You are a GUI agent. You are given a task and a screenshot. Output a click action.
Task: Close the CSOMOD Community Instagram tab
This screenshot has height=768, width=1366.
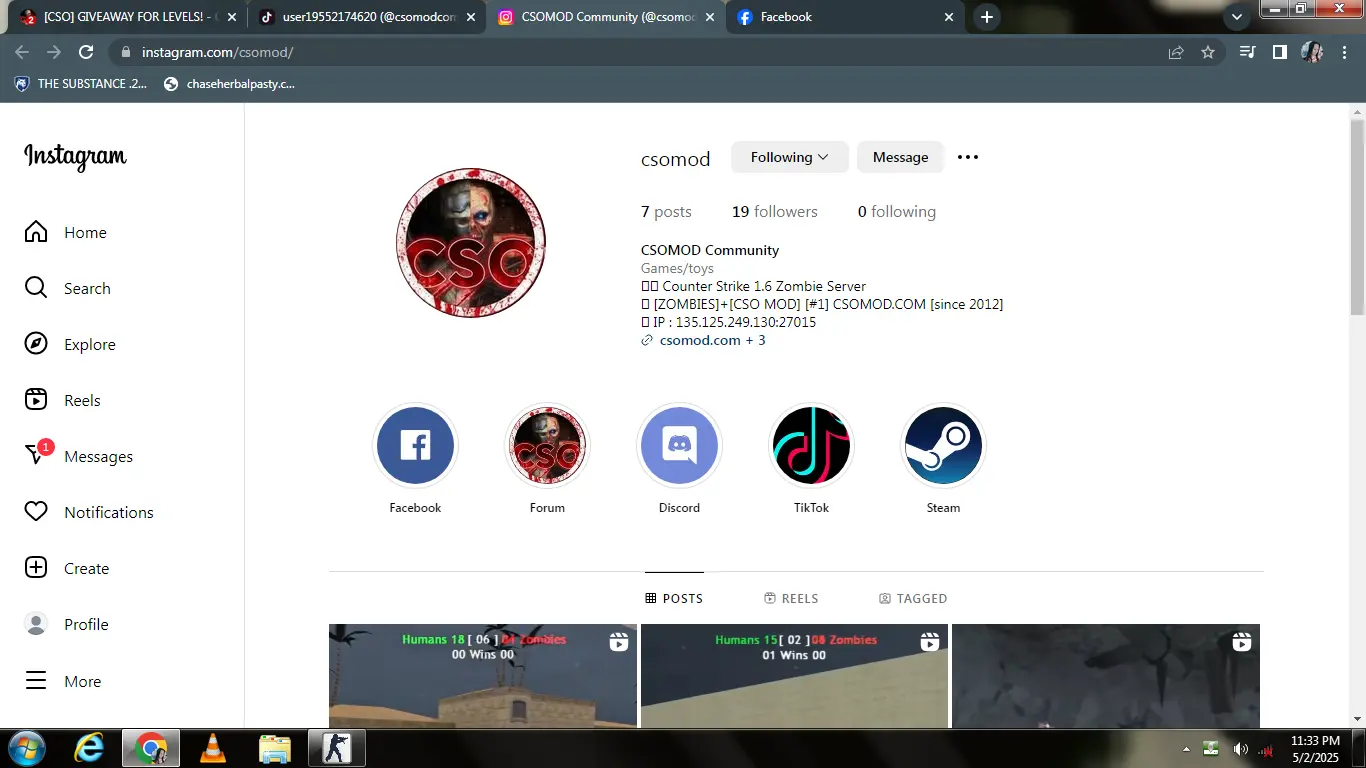(709, 17)
